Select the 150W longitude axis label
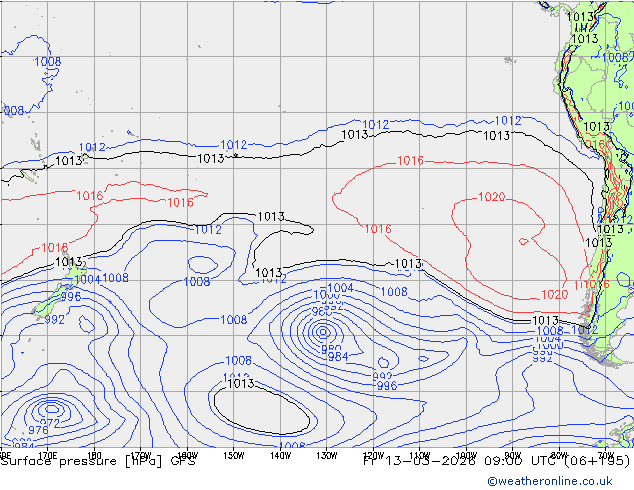Image resolution: width=634 pixels, height=490 pixels. point(233,456)
